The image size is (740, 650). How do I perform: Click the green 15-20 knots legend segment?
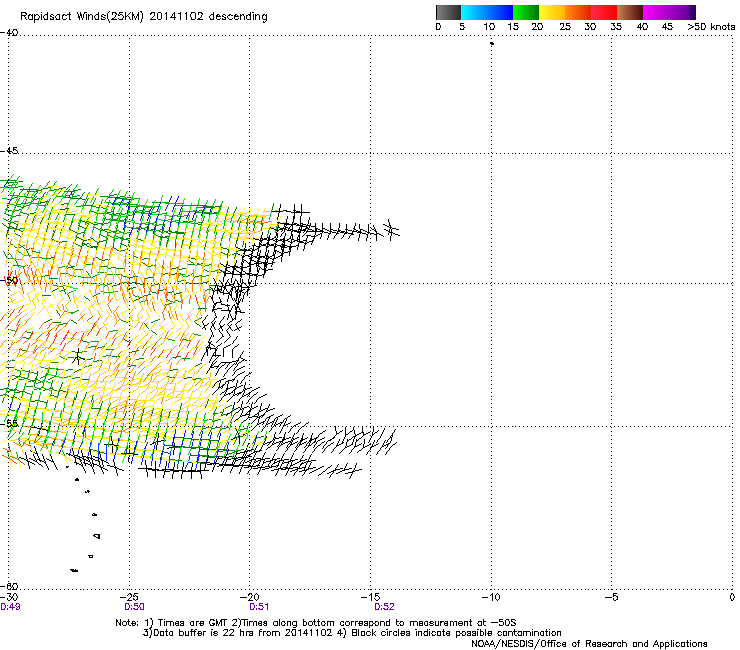[526, 12]
